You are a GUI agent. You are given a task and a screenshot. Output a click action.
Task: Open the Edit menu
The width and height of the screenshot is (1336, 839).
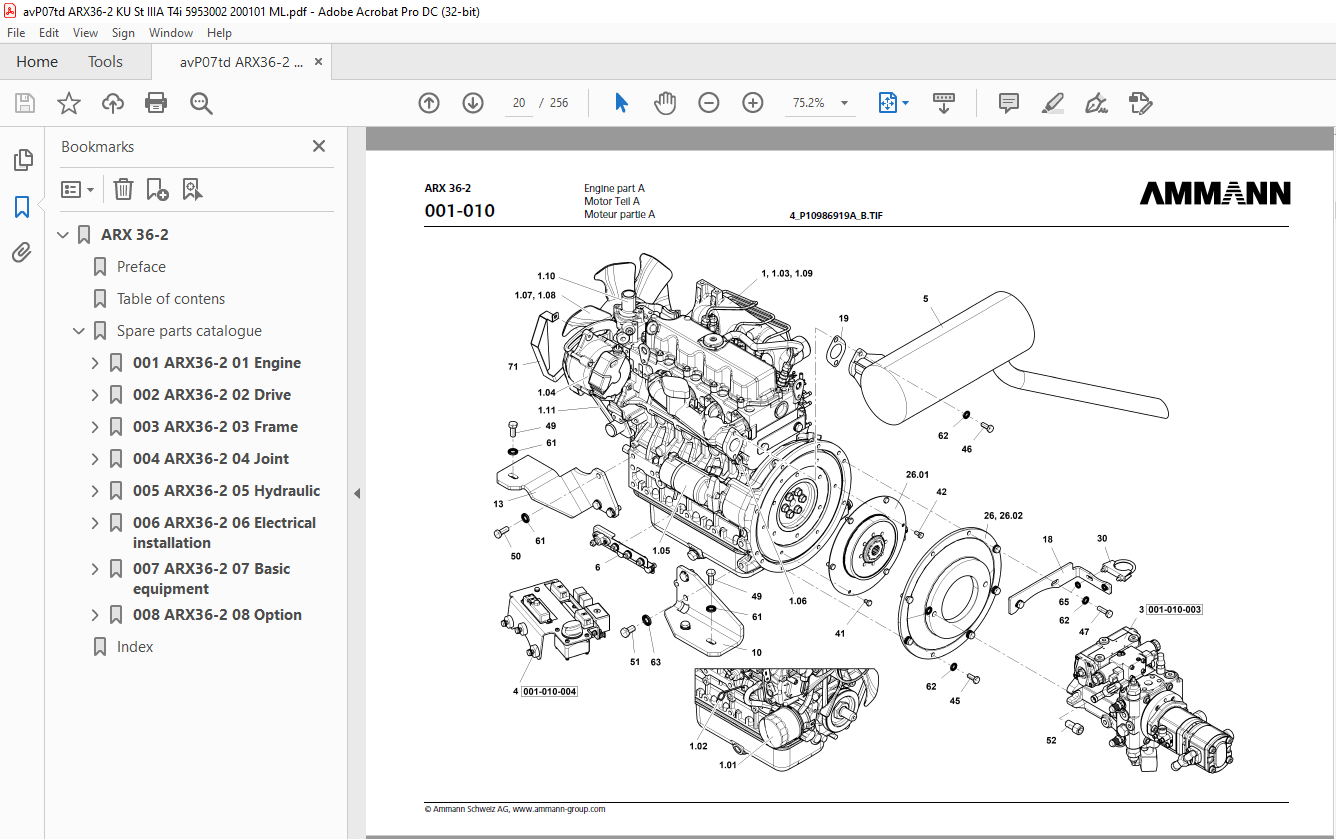[x=49, y=33]
